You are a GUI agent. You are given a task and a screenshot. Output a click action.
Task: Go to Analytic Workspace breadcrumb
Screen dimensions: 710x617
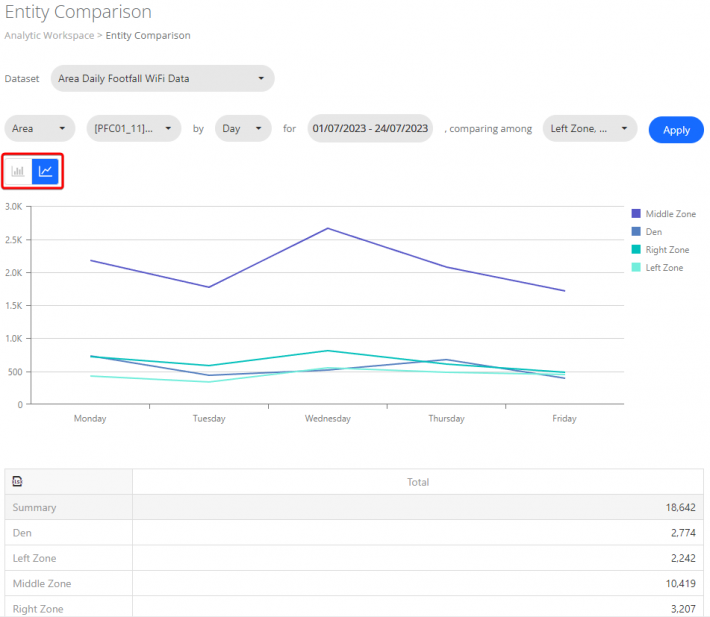(x=48, y=35)
